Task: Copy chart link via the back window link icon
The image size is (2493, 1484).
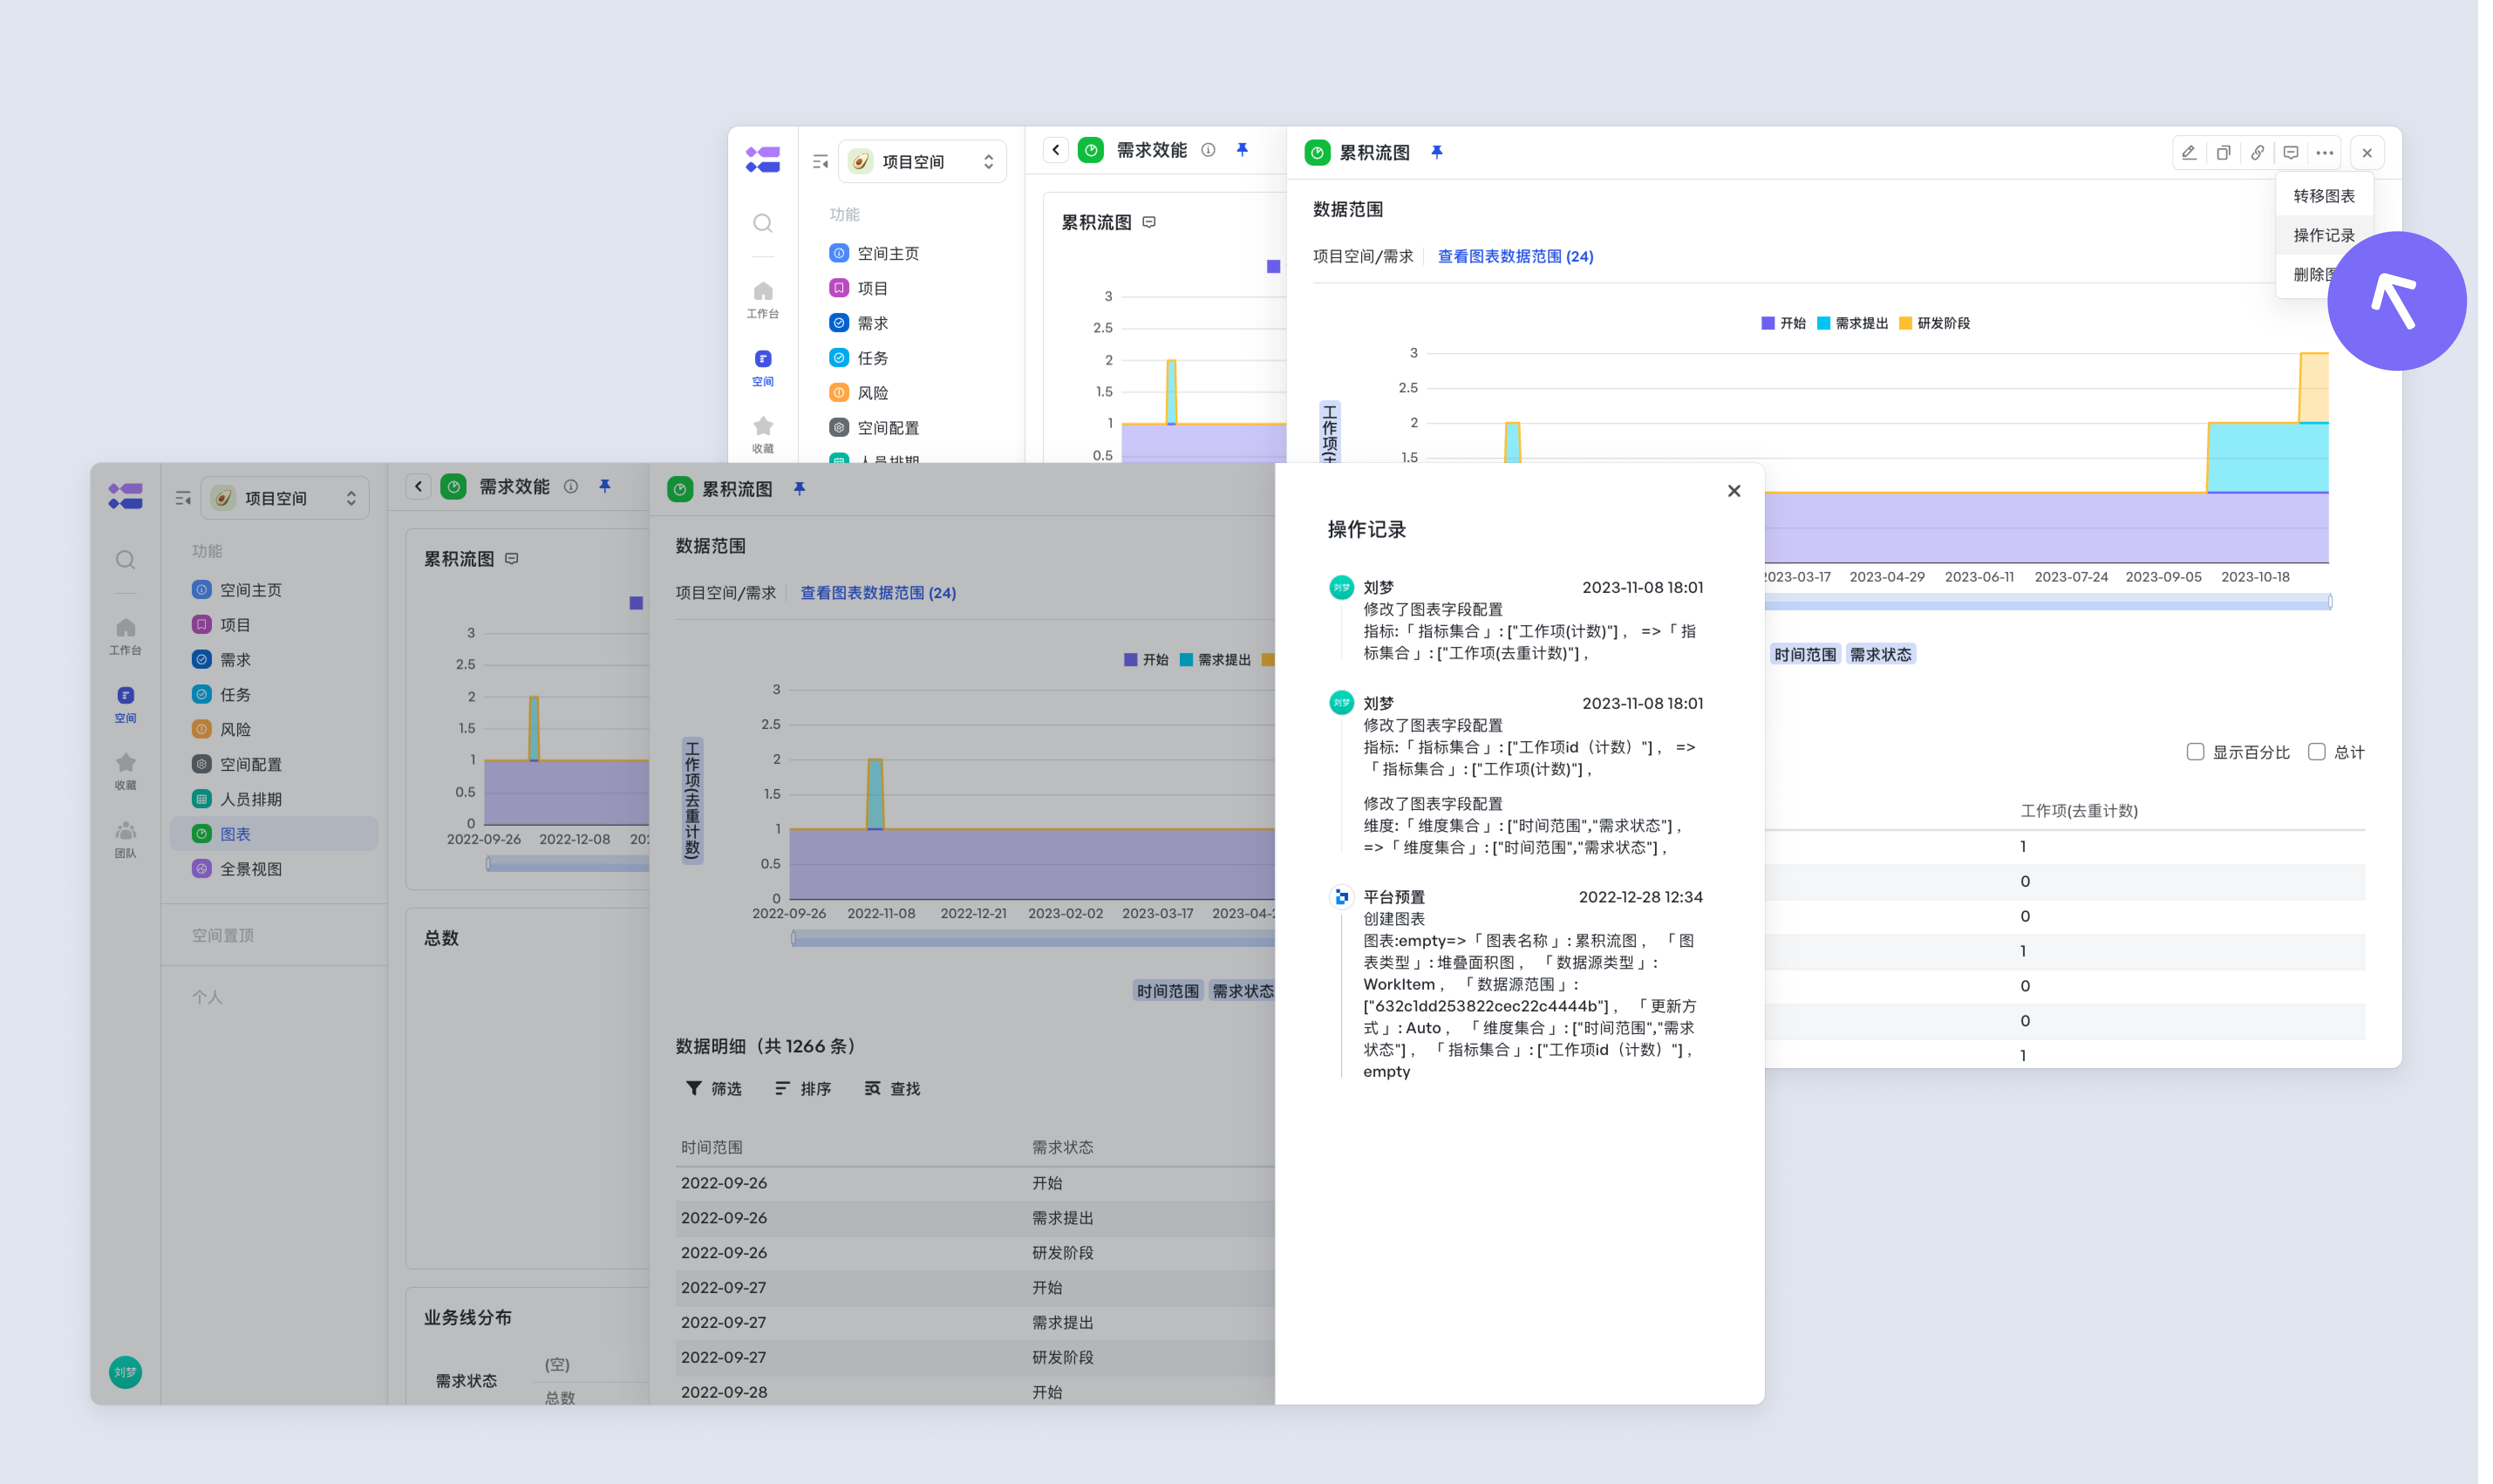Action: click(x=2257, y=153)
